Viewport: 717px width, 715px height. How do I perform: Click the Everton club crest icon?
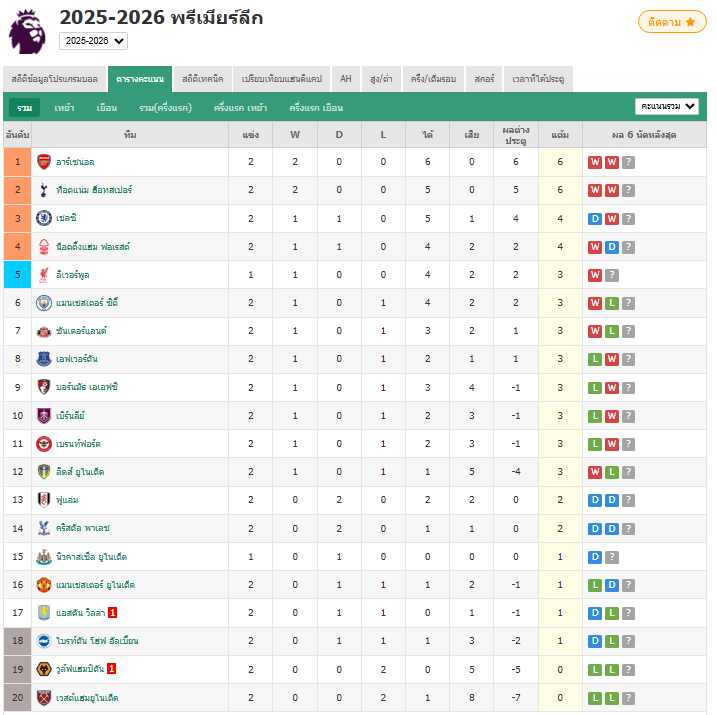click(44, 359)
